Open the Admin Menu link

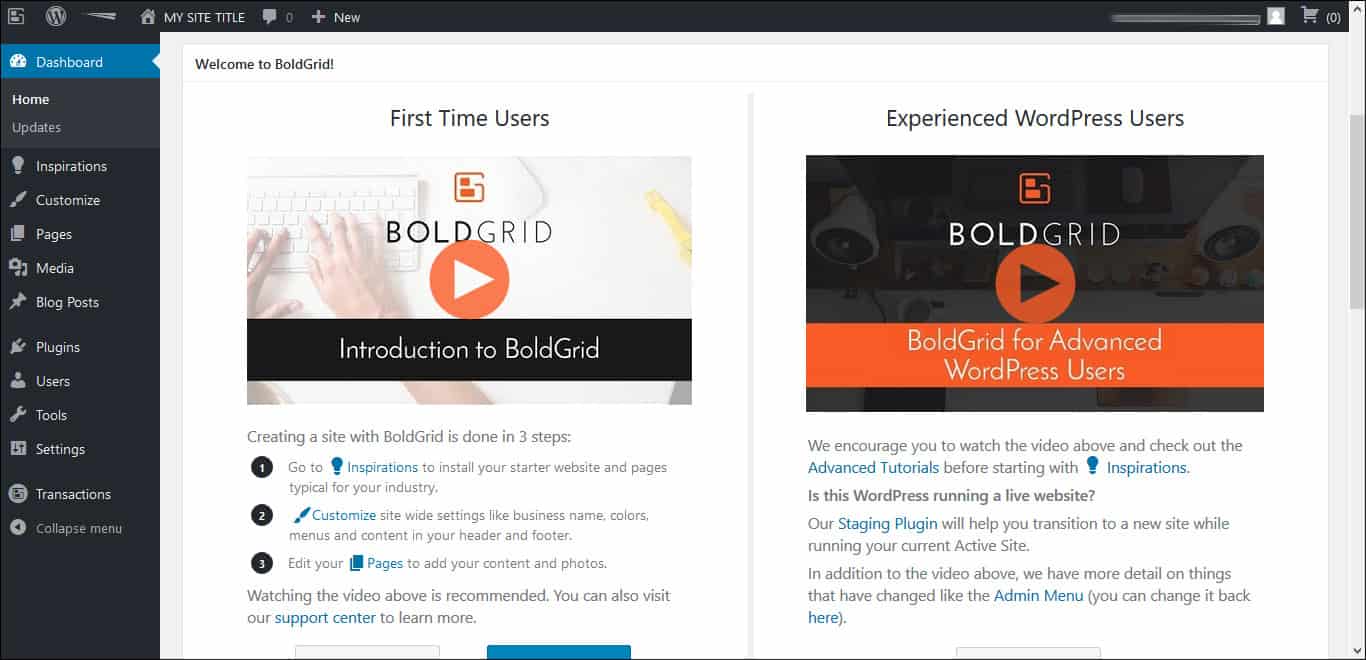tap(1038, 596)
